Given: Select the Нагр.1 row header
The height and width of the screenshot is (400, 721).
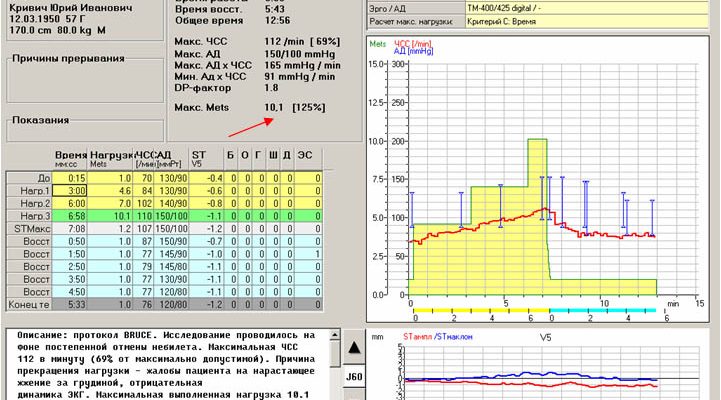Looking at the screenshot, I should 27,189.
